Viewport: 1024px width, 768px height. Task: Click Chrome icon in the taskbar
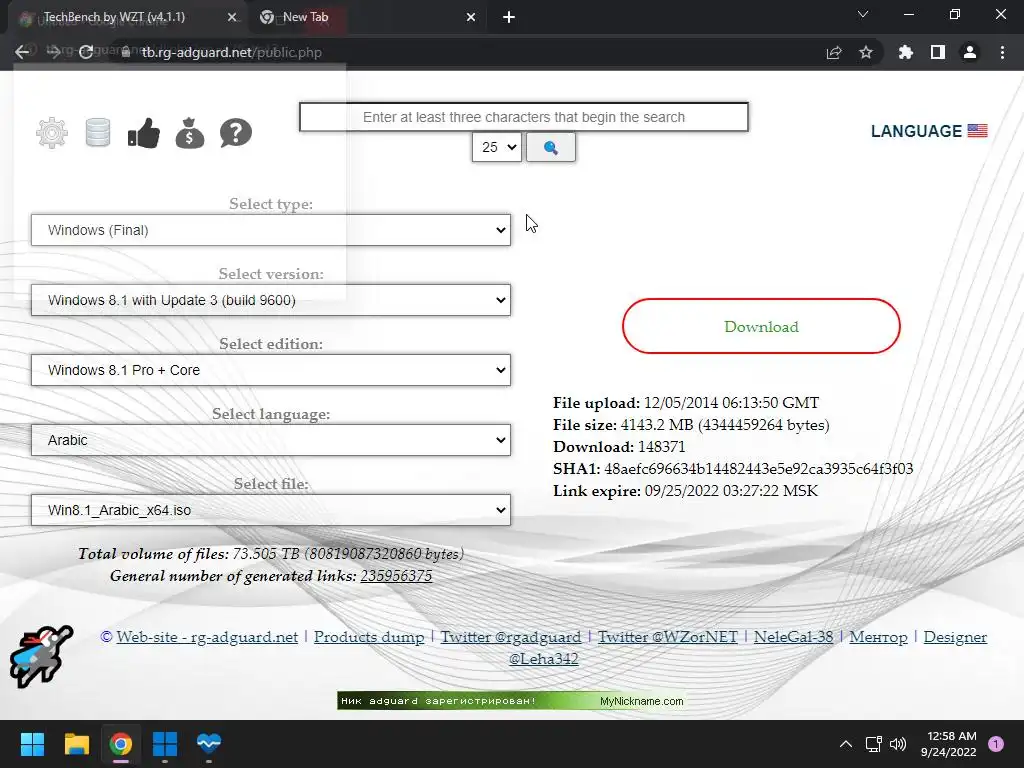point(121,744)
